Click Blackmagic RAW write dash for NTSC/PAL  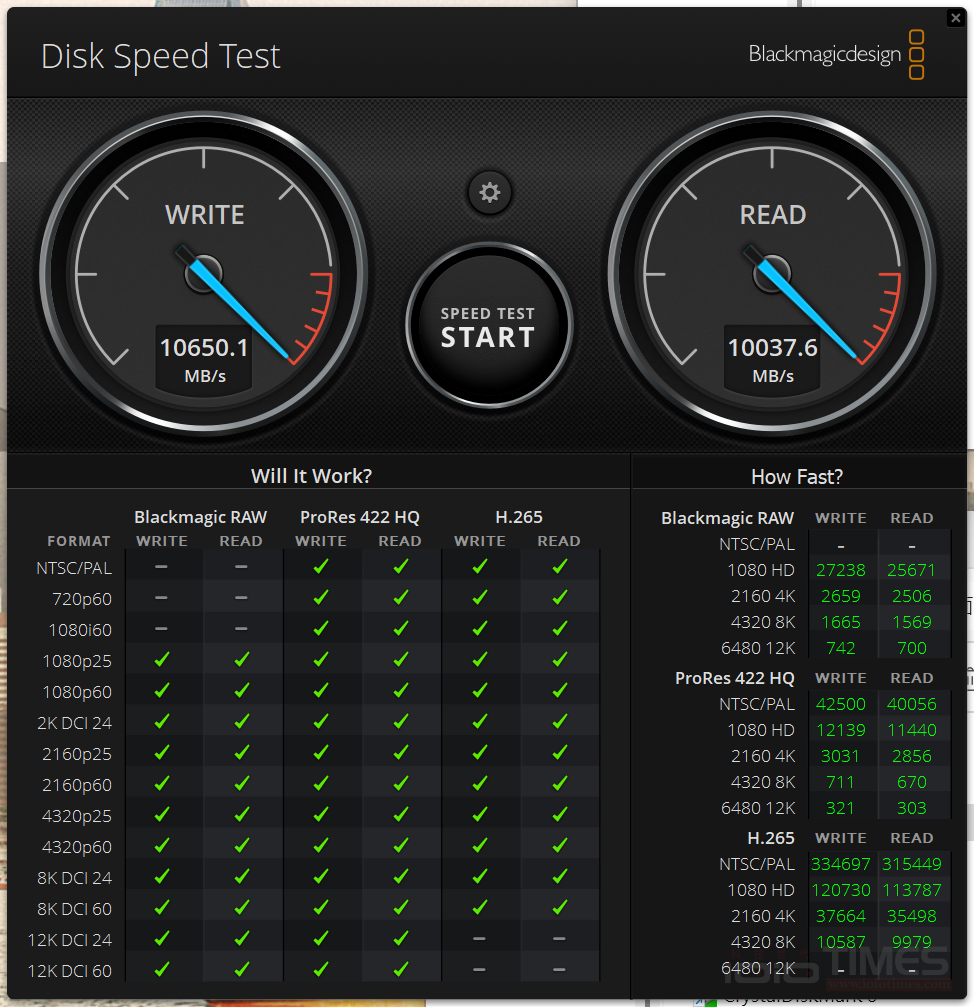[x=161, y=566]
